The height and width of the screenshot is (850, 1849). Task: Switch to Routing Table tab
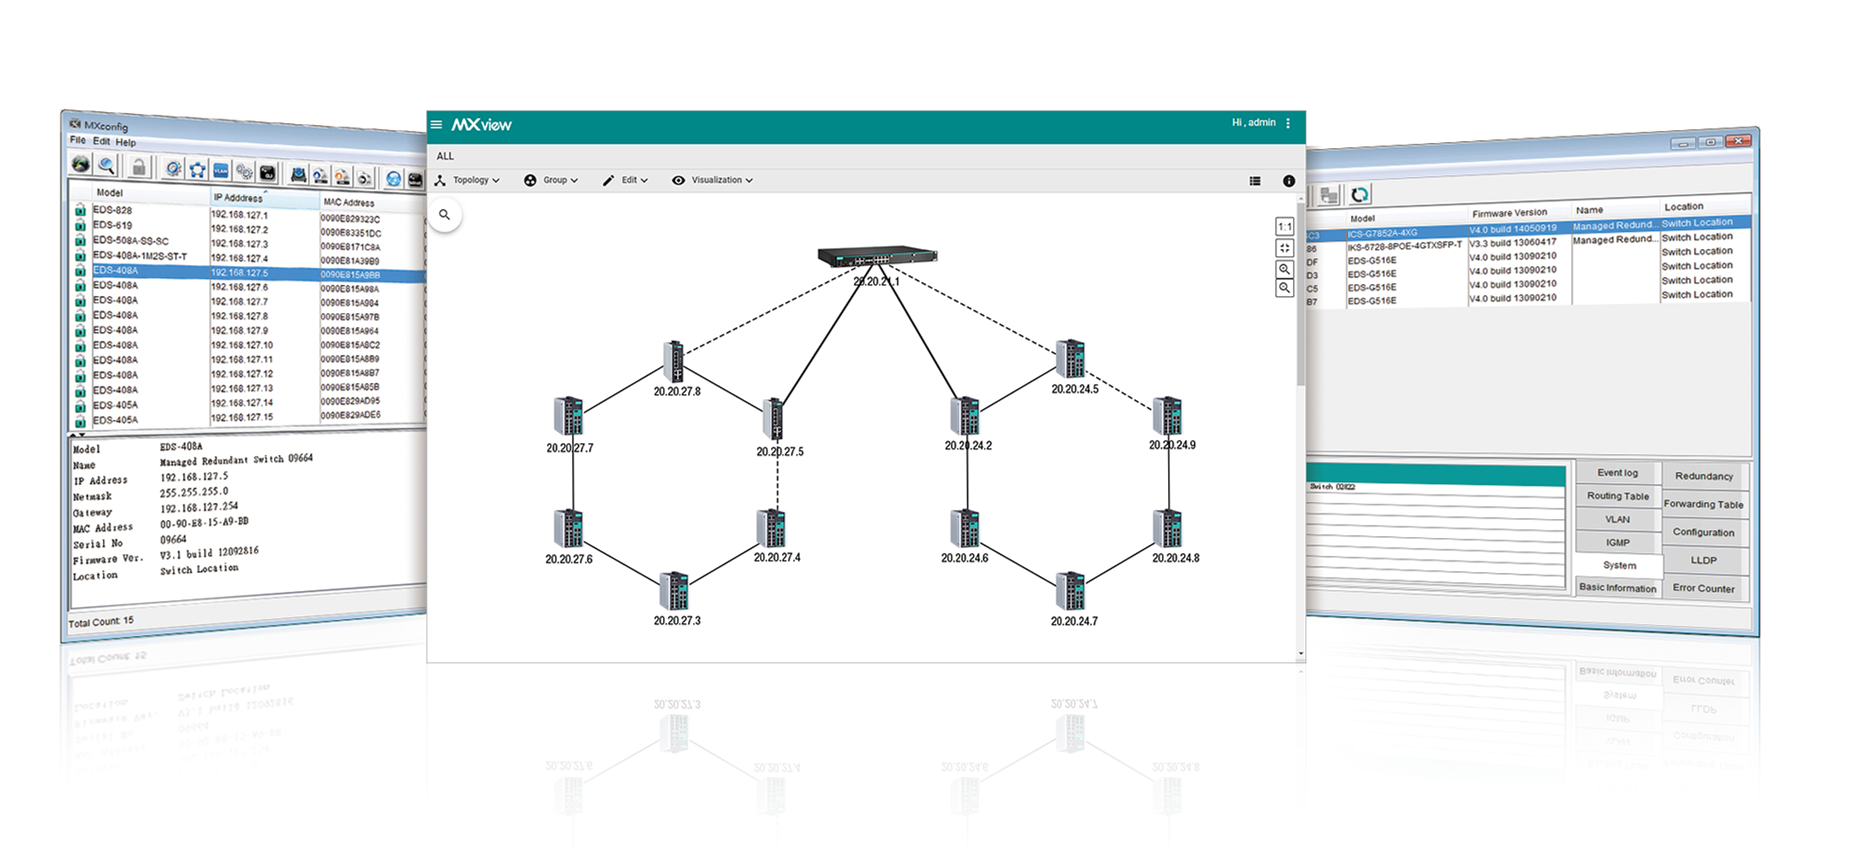pos(1617,496)
